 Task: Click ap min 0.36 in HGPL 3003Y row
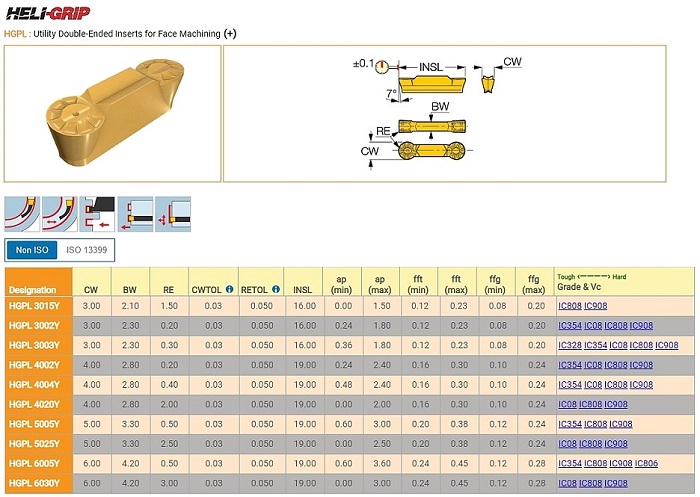point(343,345)
